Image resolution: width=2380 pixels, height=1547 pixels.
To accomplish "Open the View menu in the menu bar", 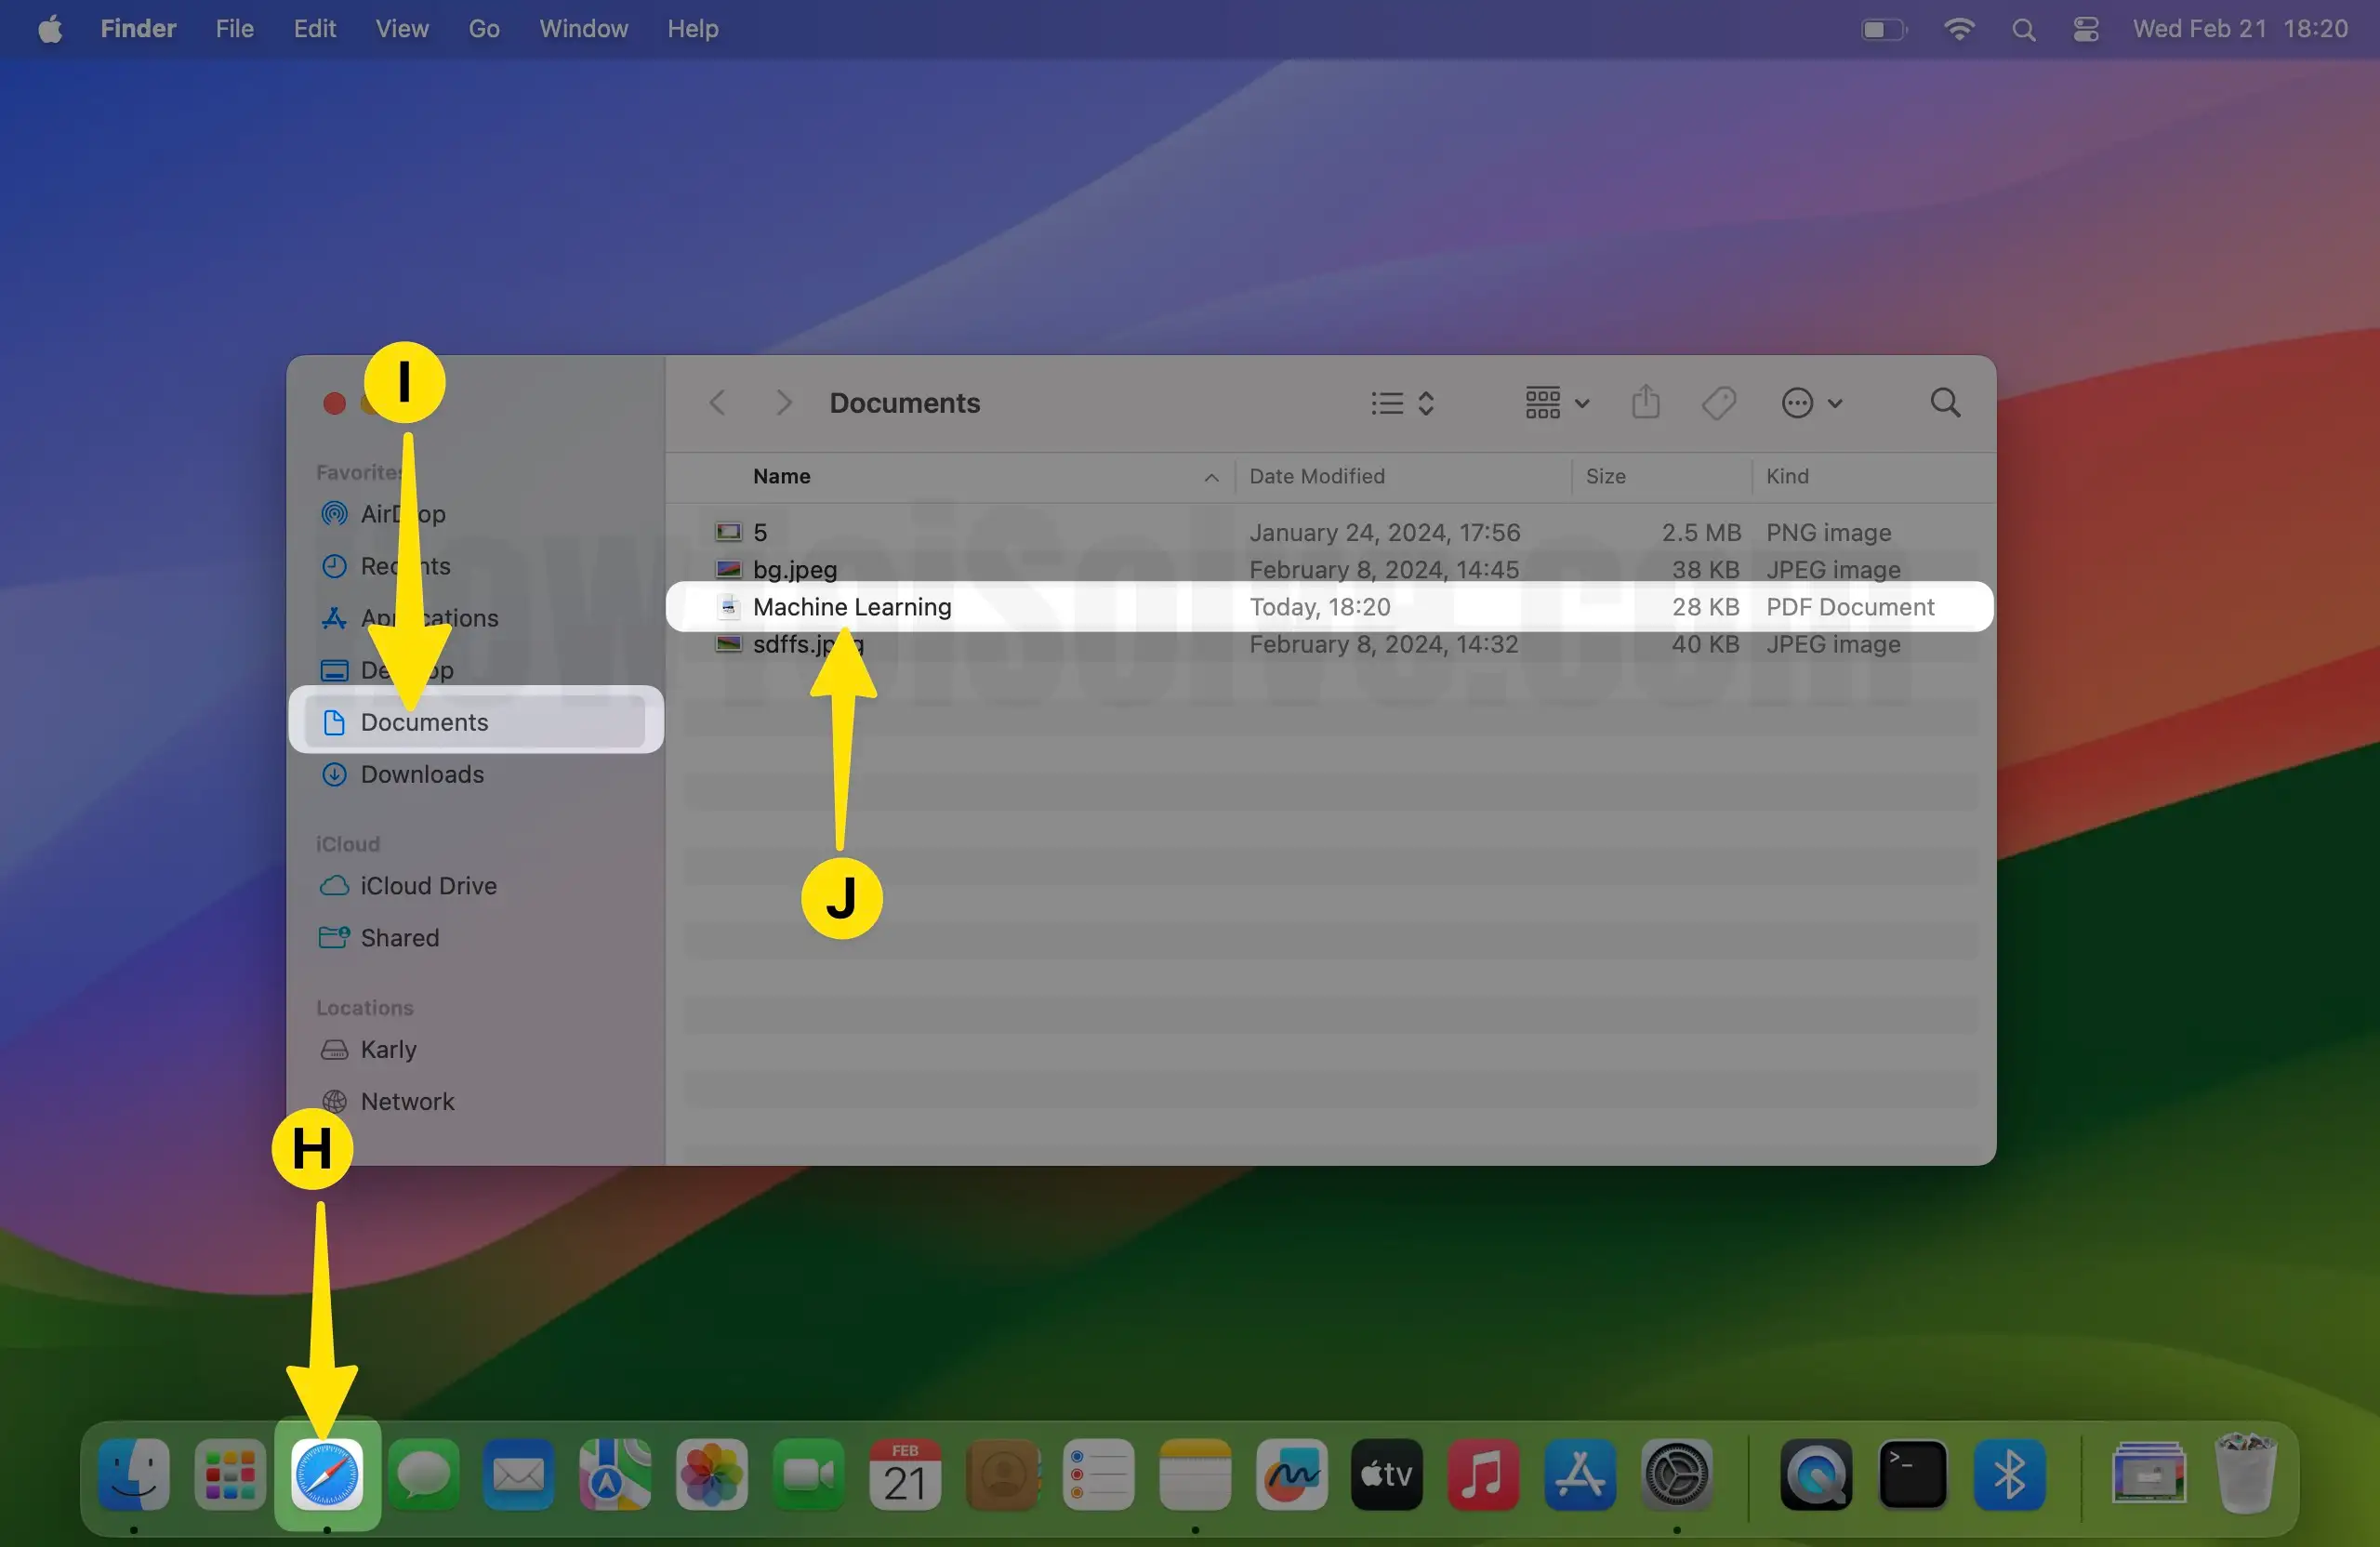I will 401,29.
